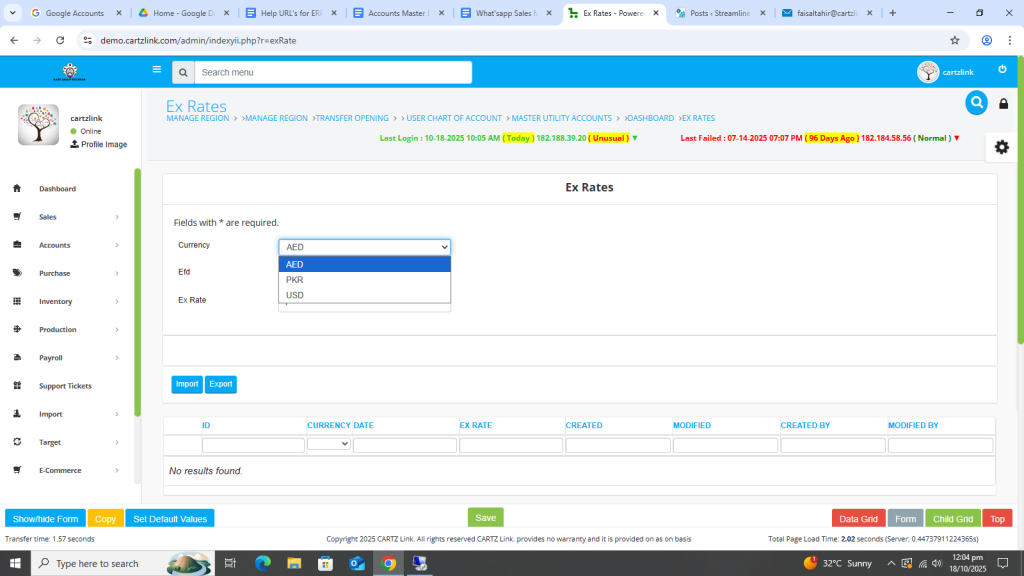Image resolution: width=1024 pixels, height=576 pixels.
Task: Click the Dashboard home icon in sidebar
Action: coord(17,189)
